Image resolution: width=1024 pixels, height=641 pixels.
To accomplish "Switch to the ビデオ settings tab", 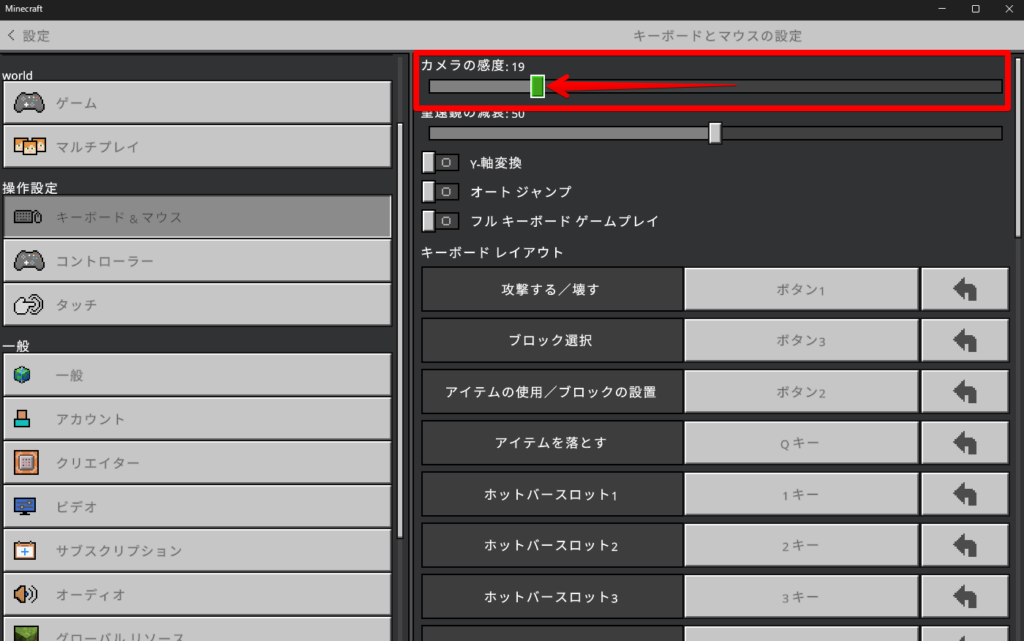I will (x=197, y=507).
